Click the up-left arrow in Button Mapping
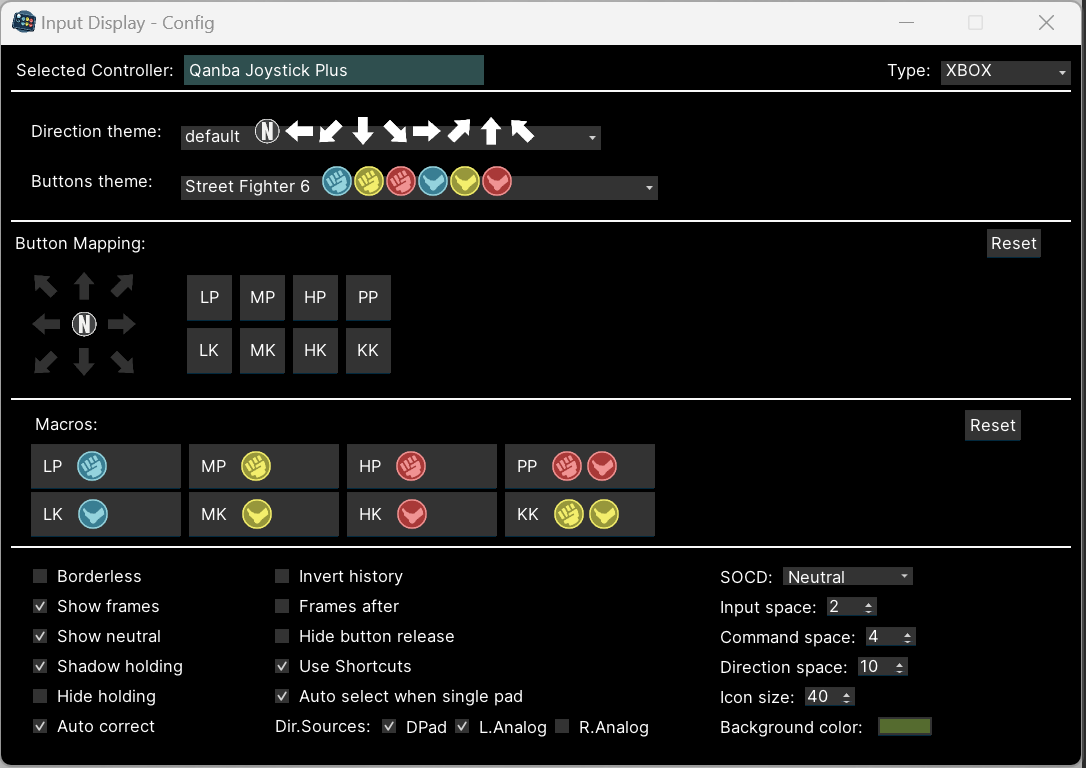 (46, 286)
